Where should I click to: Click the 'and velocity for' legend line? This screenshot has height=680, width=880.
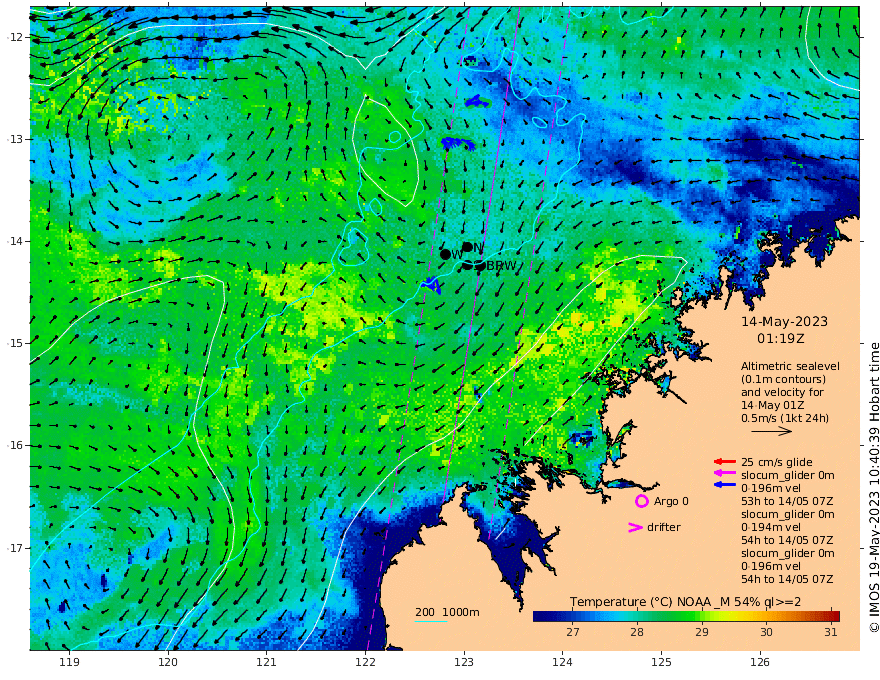[782, 392]
